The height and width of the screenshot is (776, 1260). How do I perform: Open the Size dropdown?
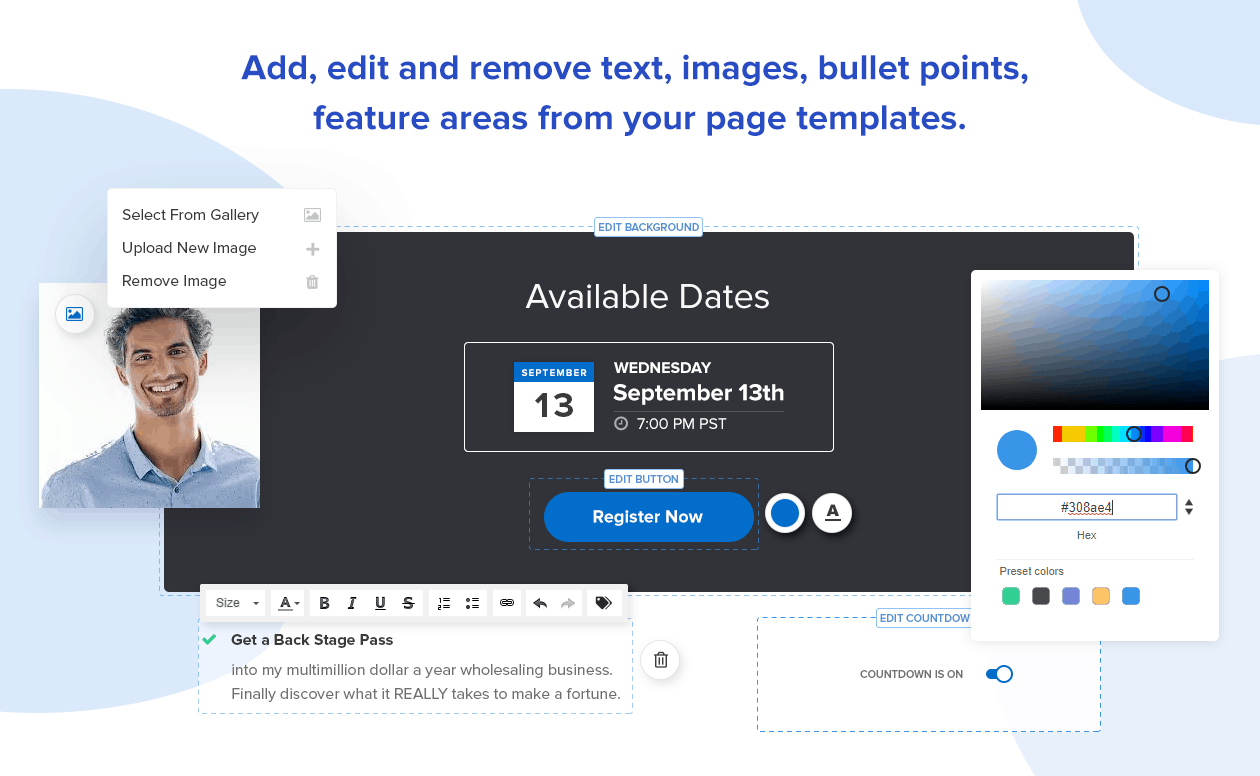coord(237,603)
